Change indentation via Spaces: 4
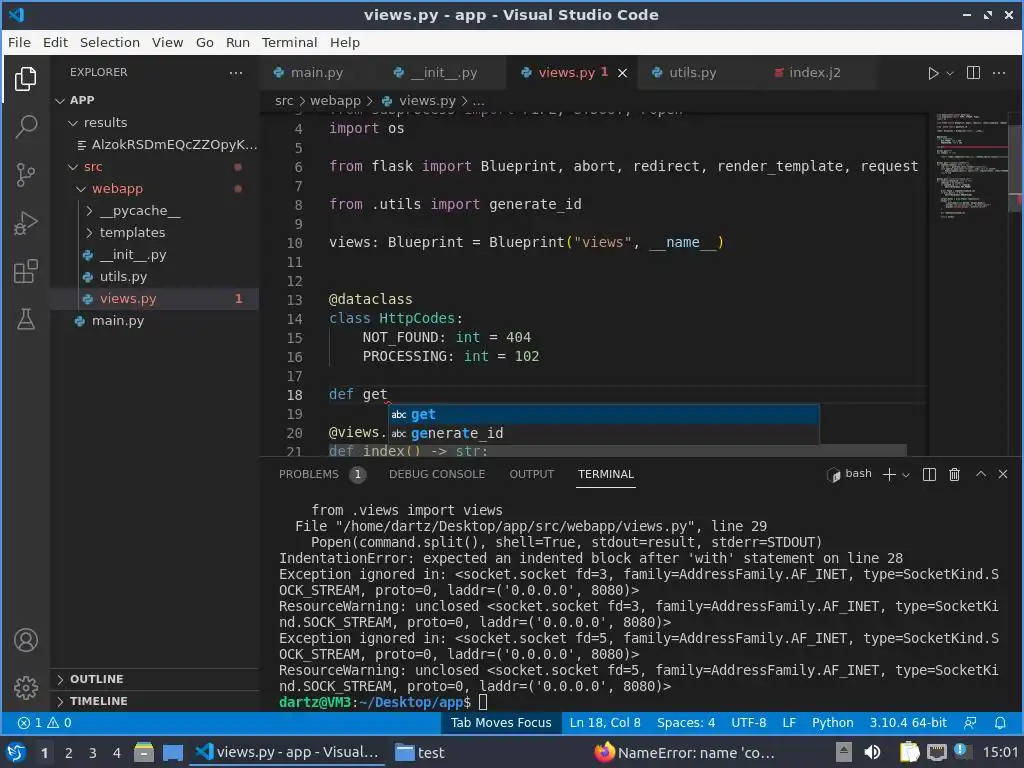Viewport: 1024px width, 768px height. click(x=686, y=722)
